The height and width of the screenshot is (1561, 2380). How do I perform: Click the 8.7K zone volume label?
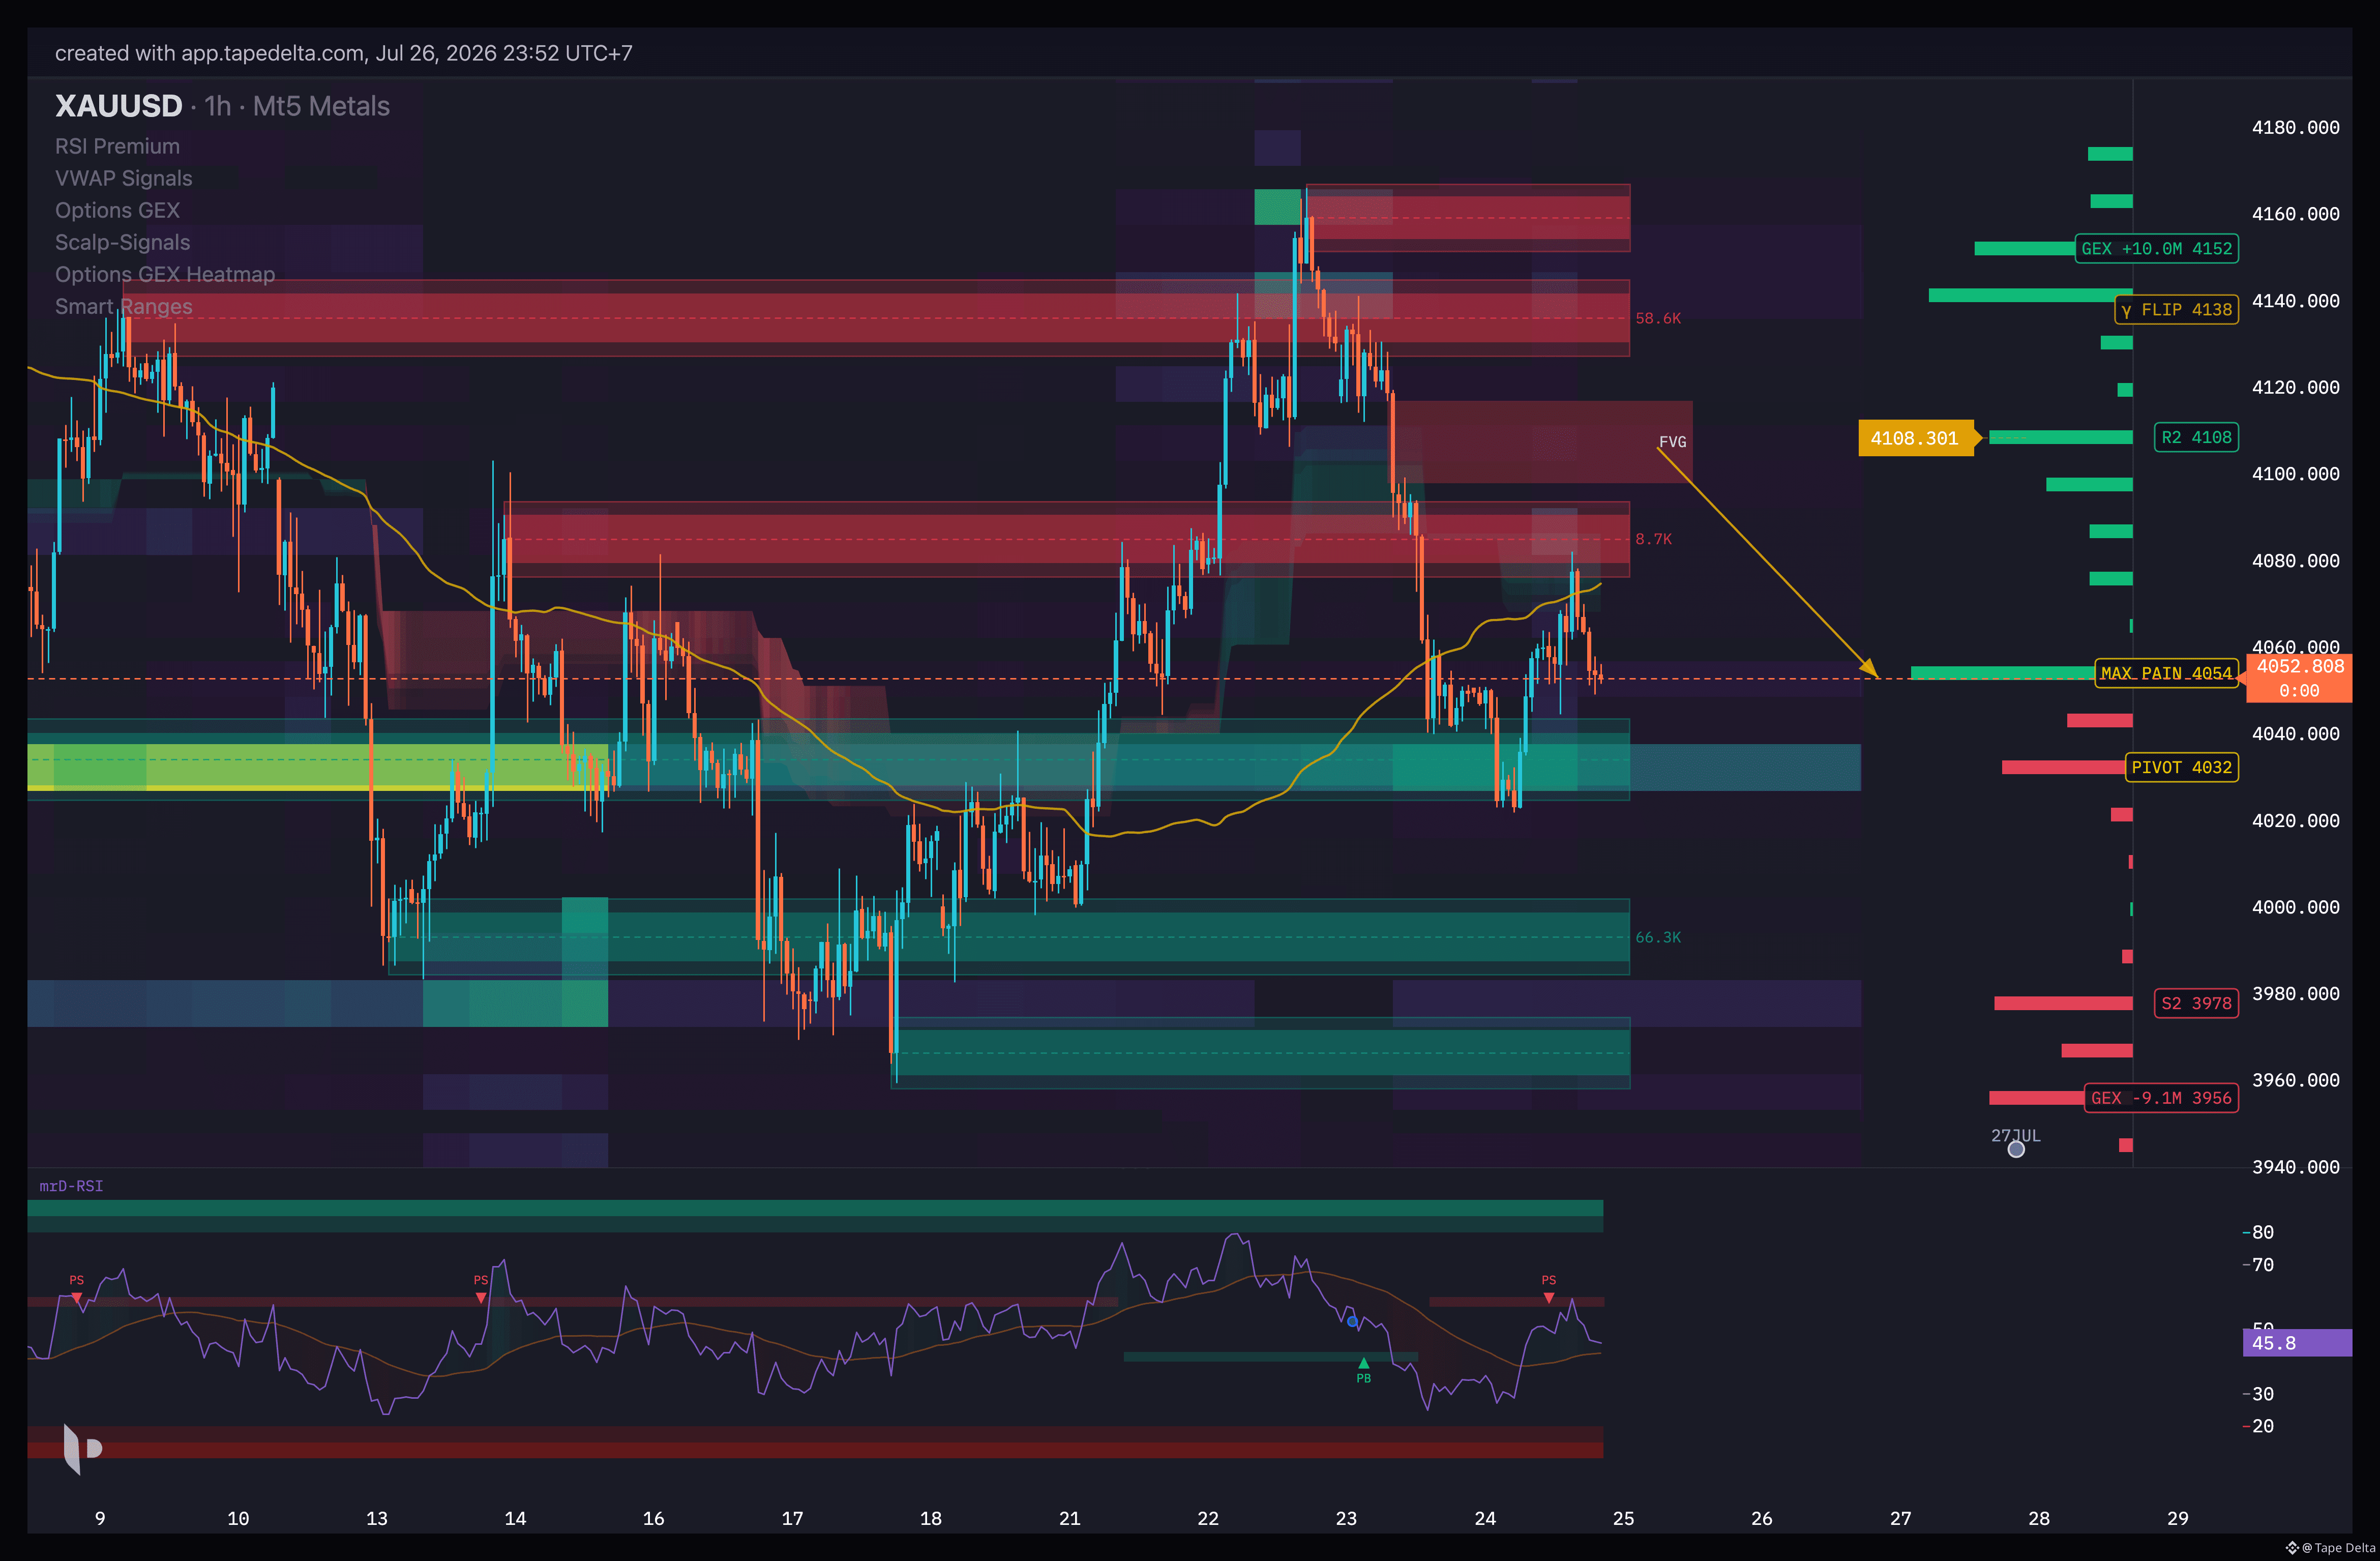(x=1653, y=539)
